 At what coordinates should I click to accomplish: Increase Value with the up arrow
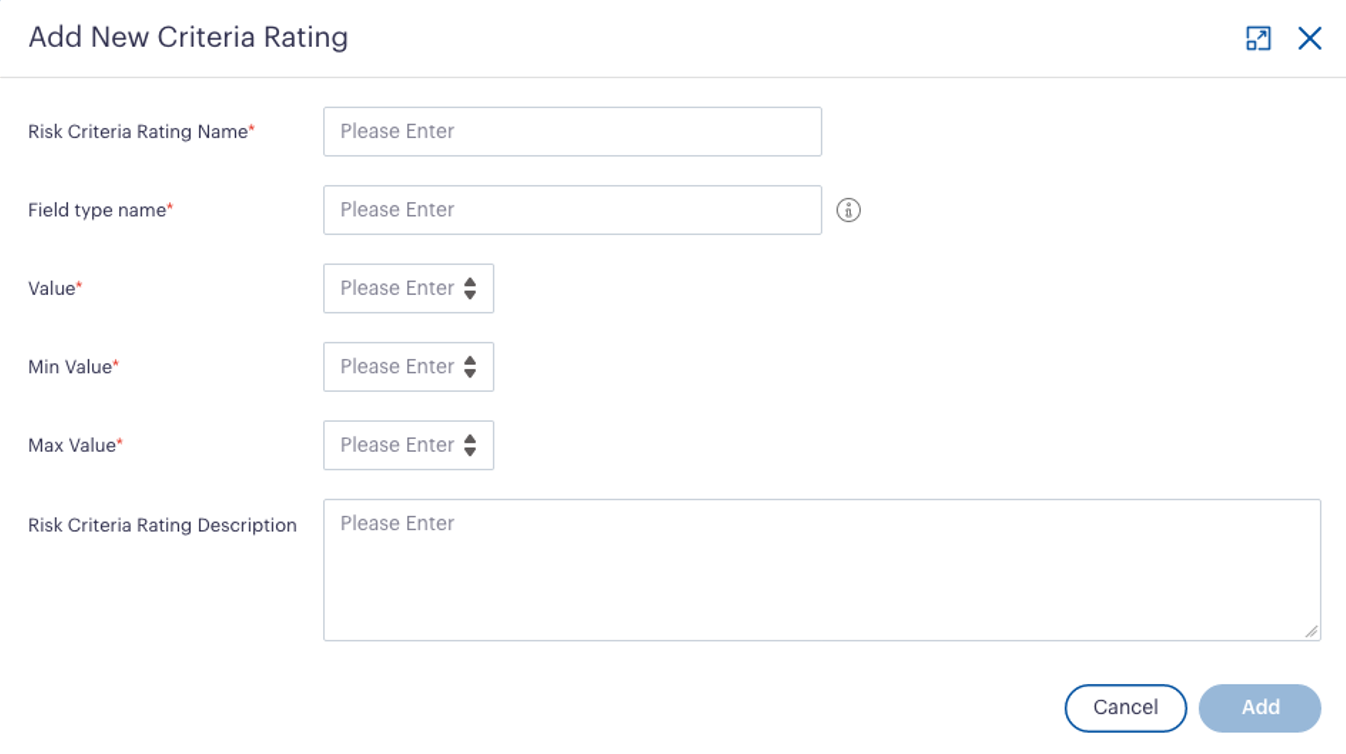[470, 282]
